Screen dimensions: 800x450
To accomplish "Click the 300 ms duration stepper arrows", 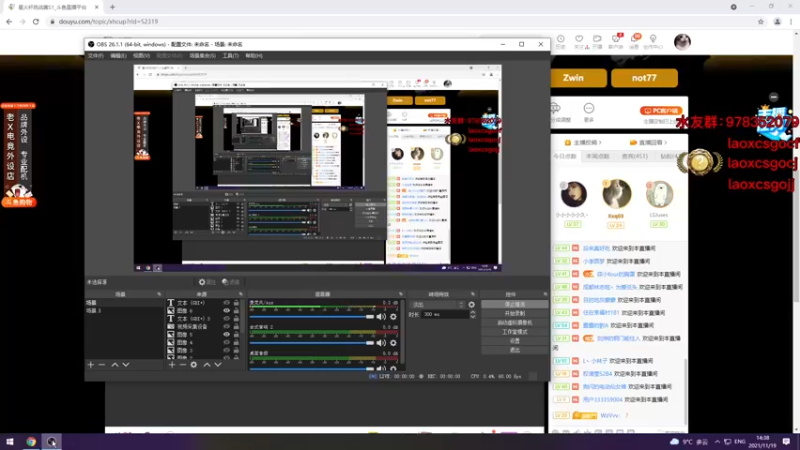I will pos(472,314).
